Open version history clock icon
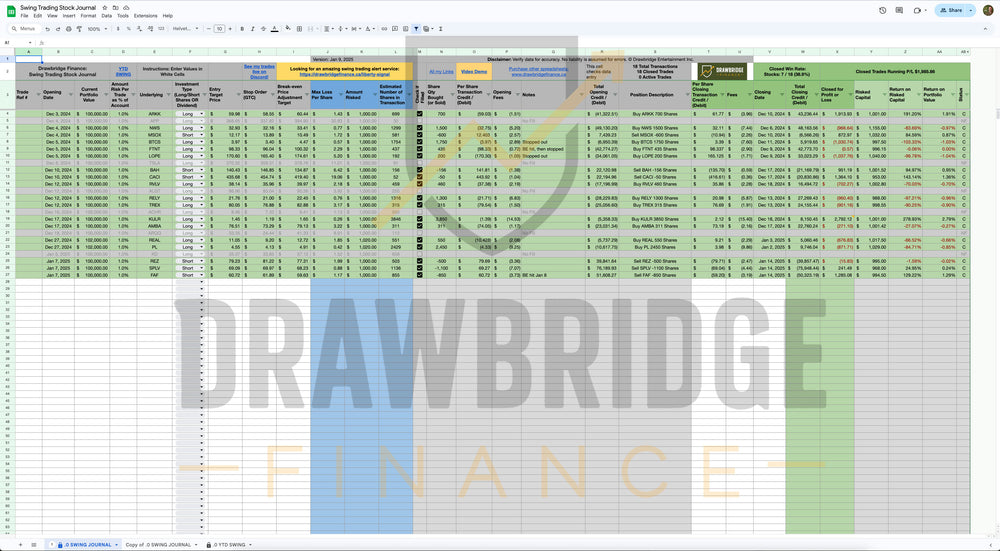 (x=883, y=10)
